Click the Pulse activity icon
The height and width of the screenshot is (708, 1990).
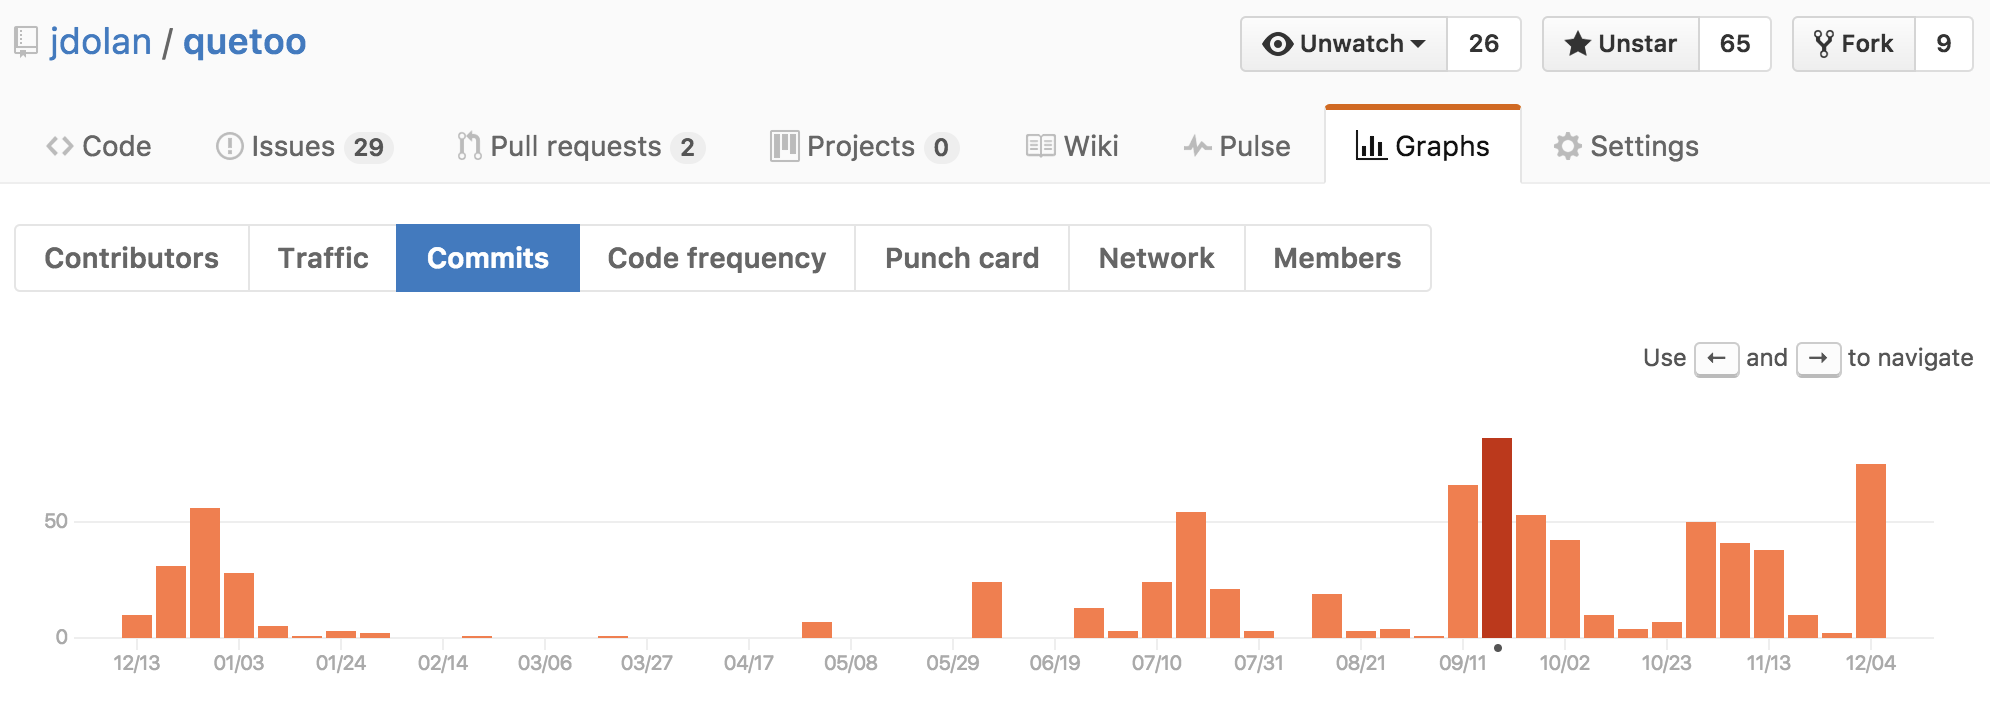[x=1198, y=147]
